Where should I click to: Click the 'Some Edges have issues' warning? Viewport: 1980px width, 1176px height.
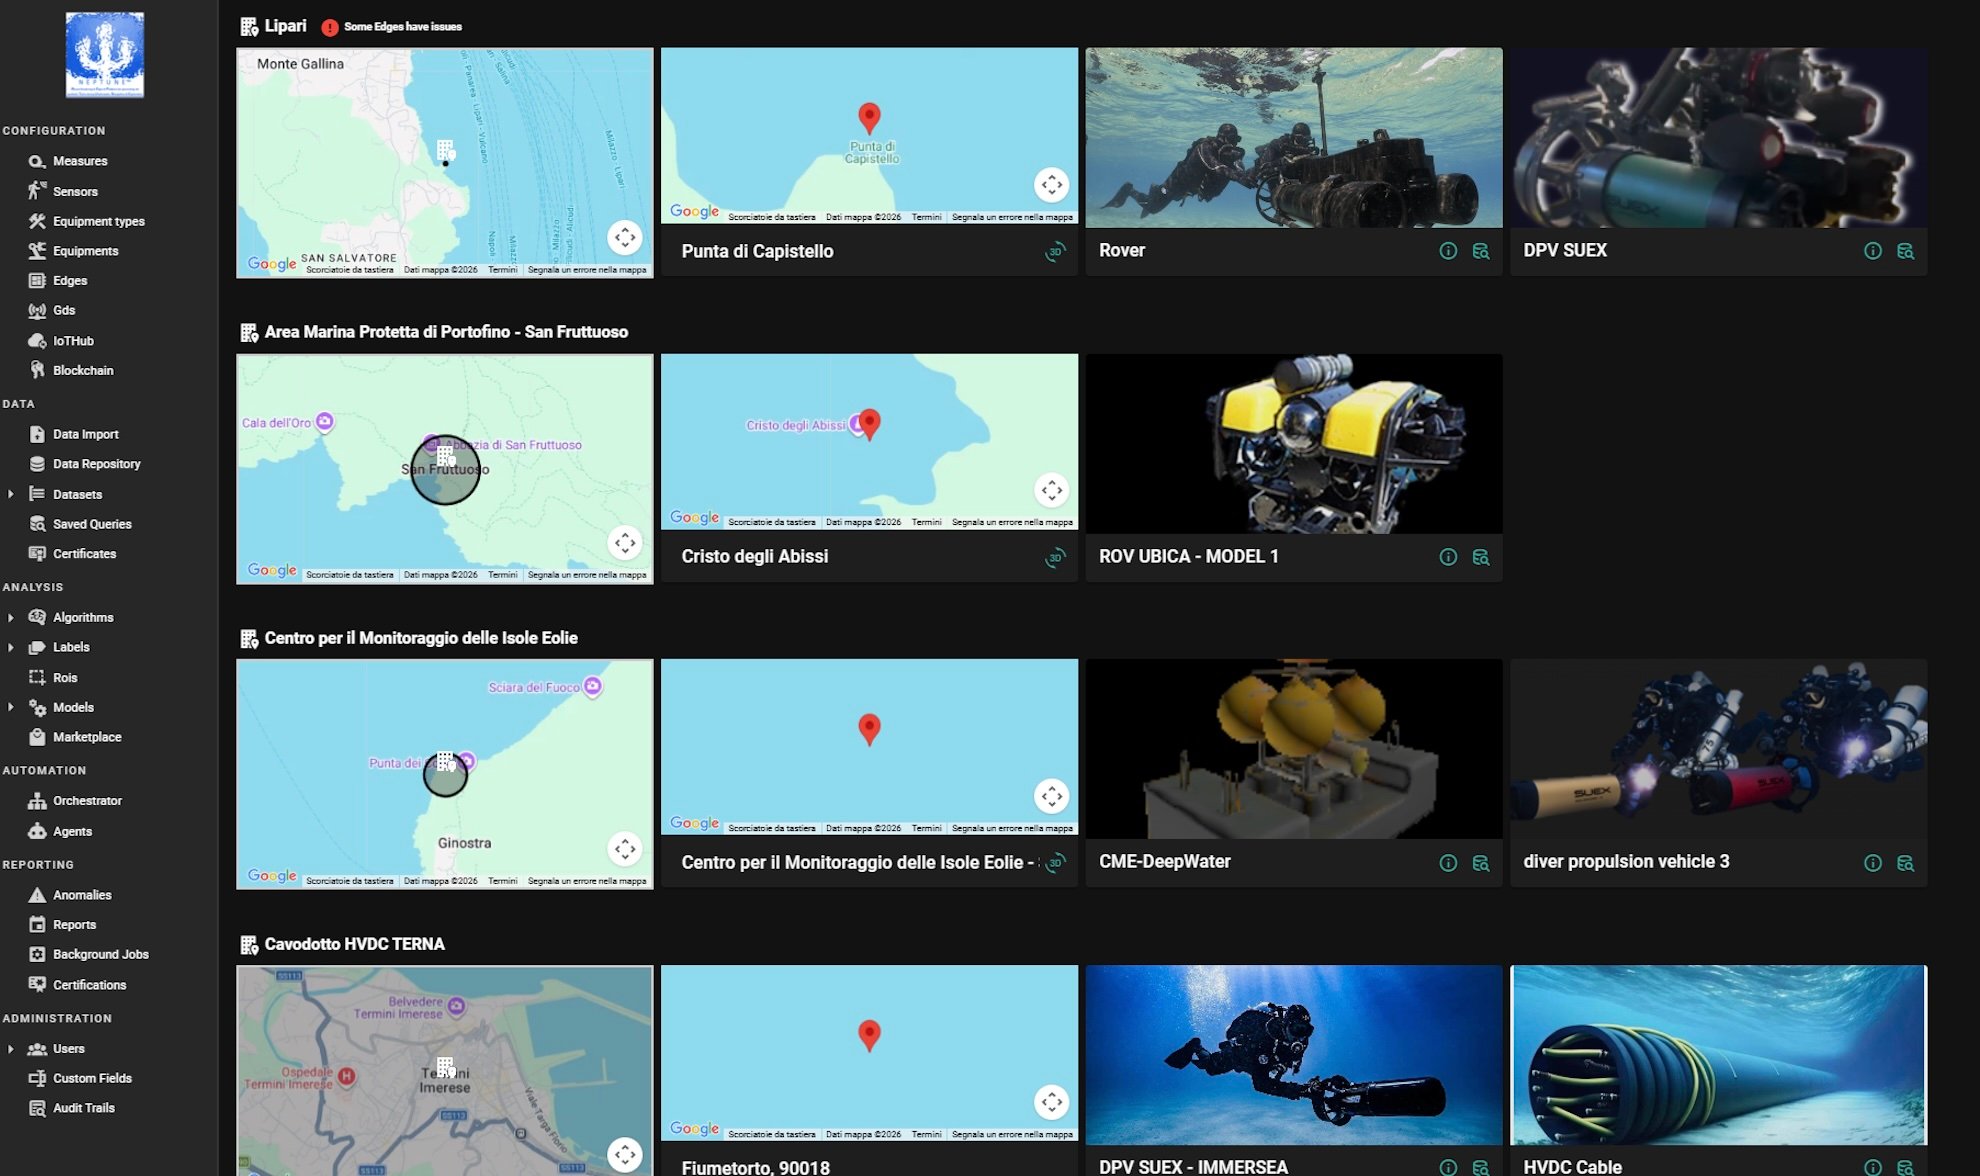click(x=392, y=27)
